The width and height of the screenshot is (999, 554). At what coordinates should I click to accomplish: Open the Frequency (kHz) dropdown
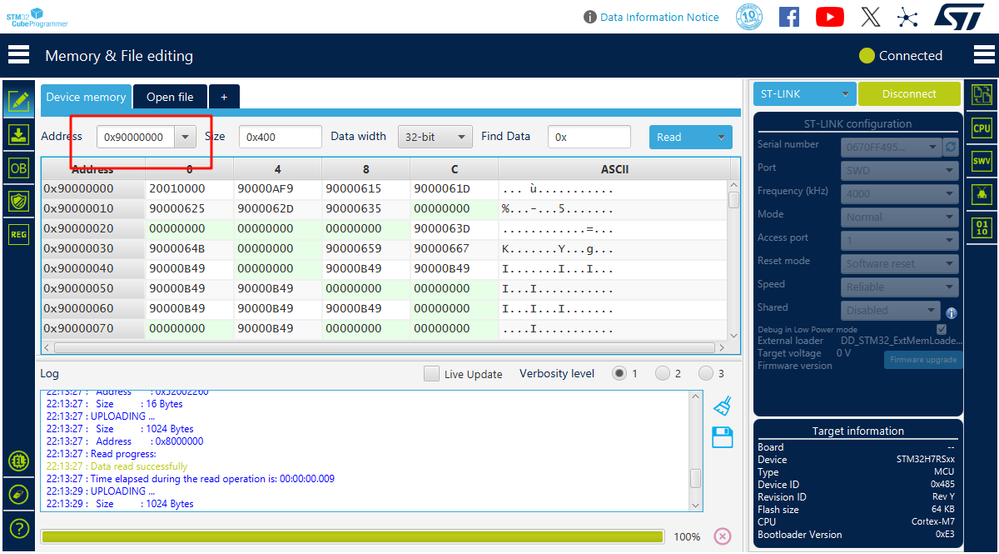(899, 194)
